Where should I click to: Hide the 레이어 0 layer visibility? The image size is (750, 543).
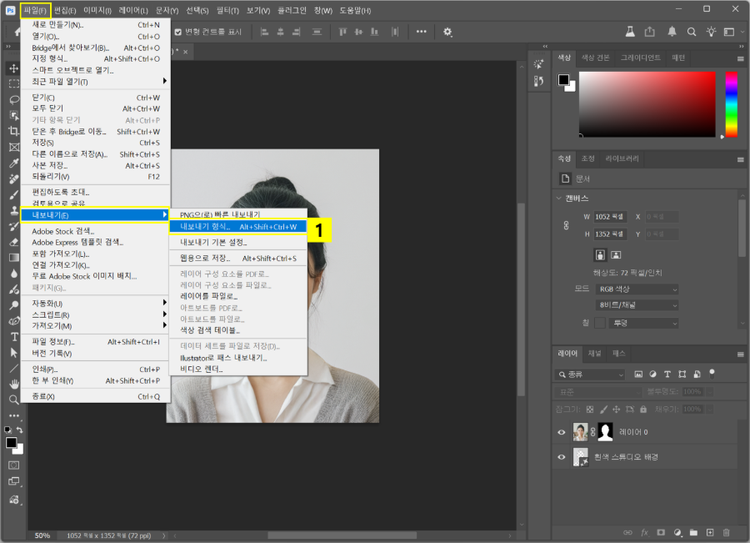(561, 432)
